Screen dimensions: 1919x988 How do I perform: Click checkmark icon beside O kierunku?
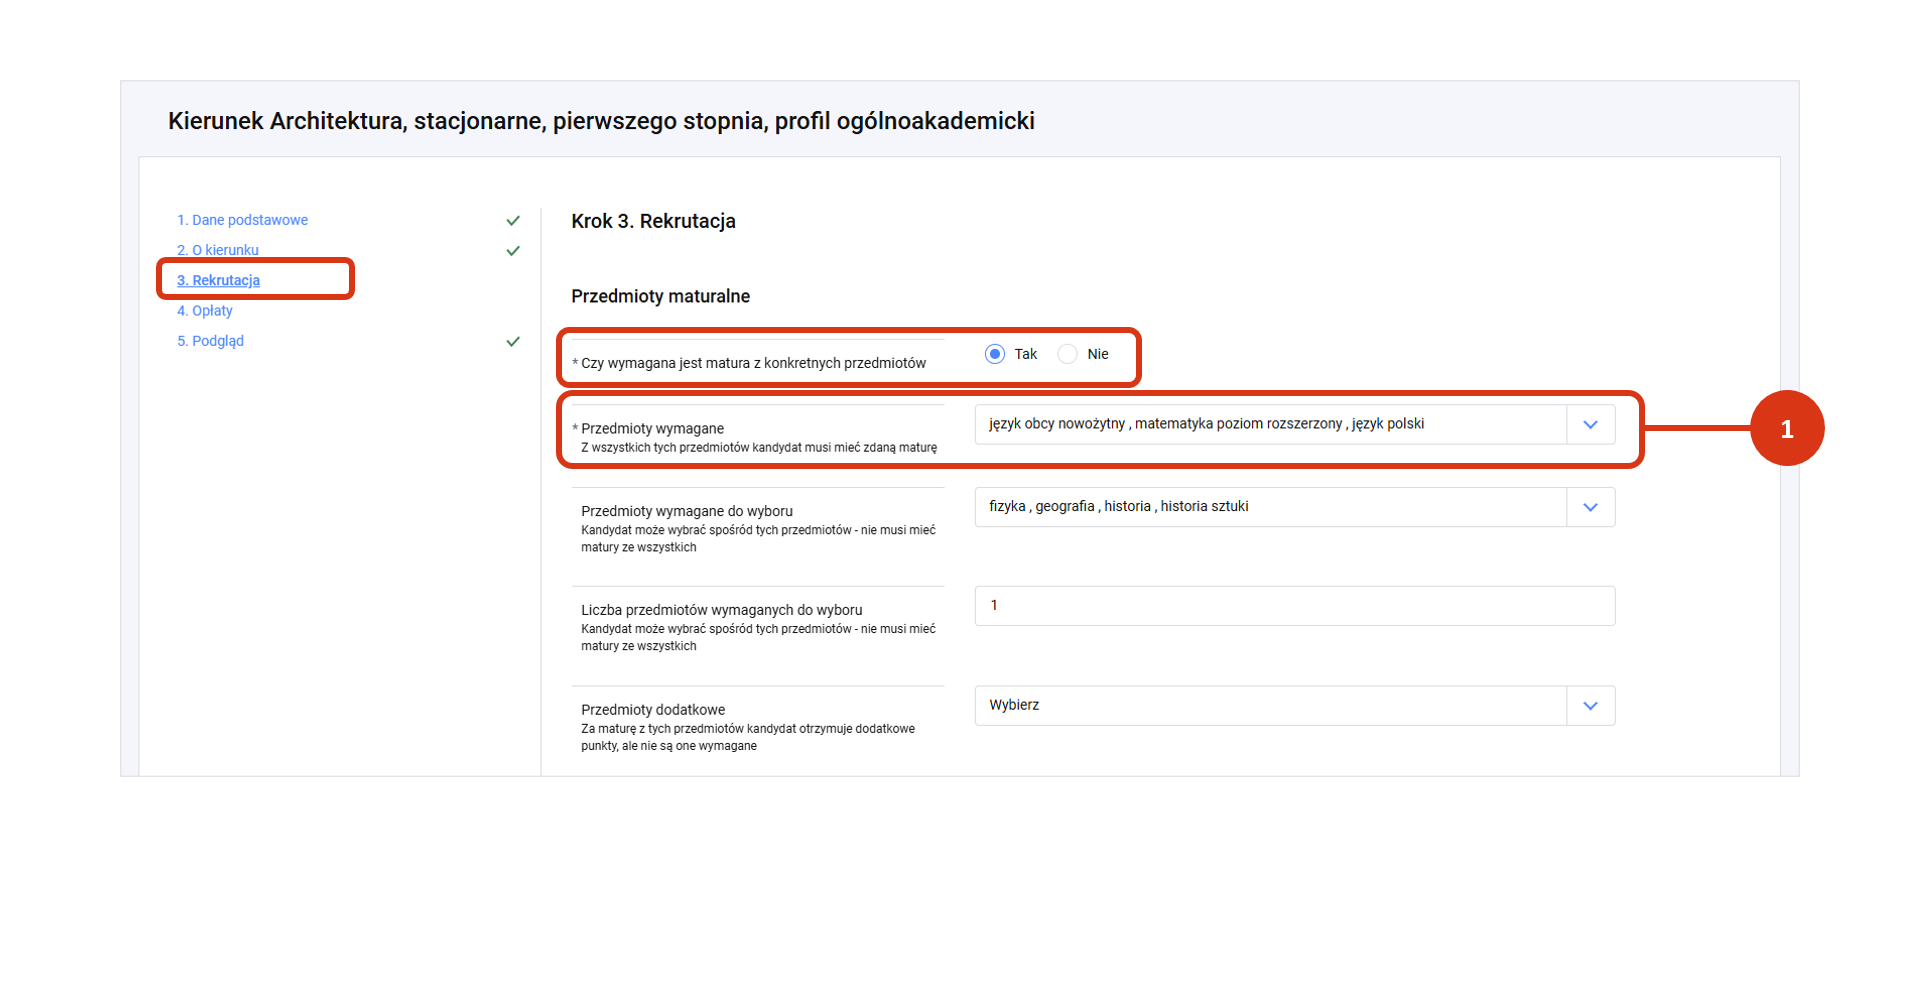pos(513,251)
